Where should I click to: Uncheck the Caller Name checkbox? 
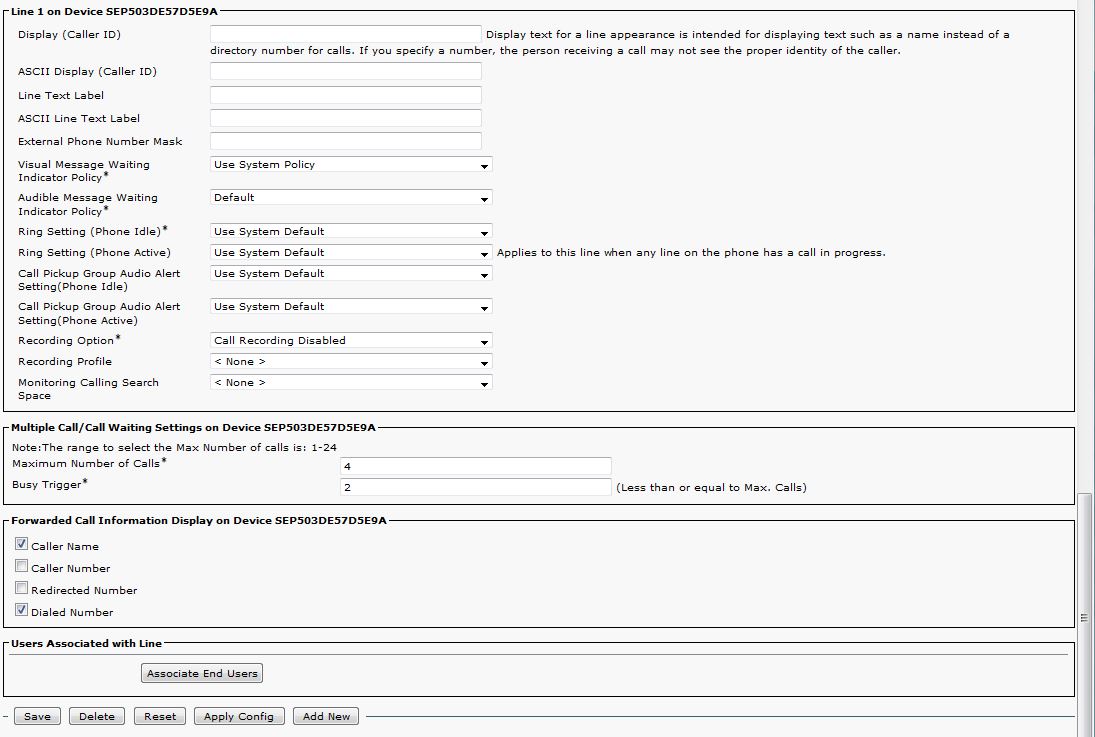21,545
